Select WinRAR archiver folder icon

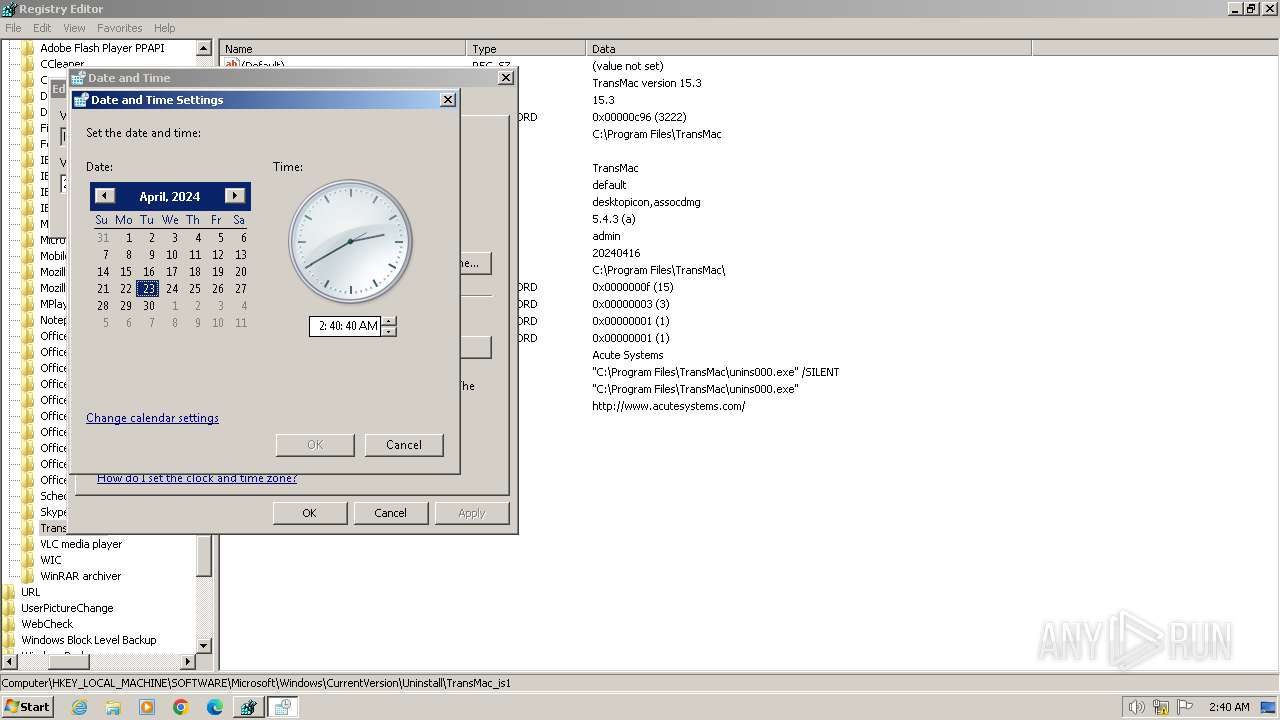28,576
